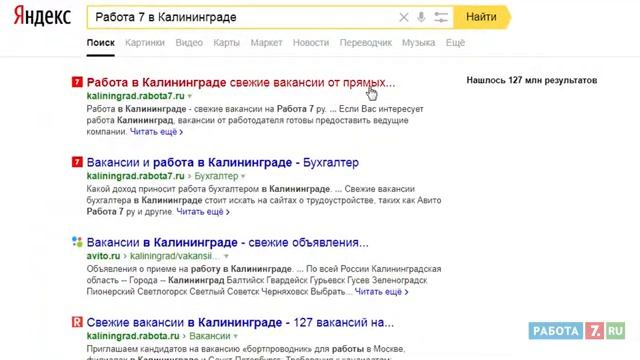Screen dimensions: 640x360
Task: Open the Карты tab
Action: (227, 42)
